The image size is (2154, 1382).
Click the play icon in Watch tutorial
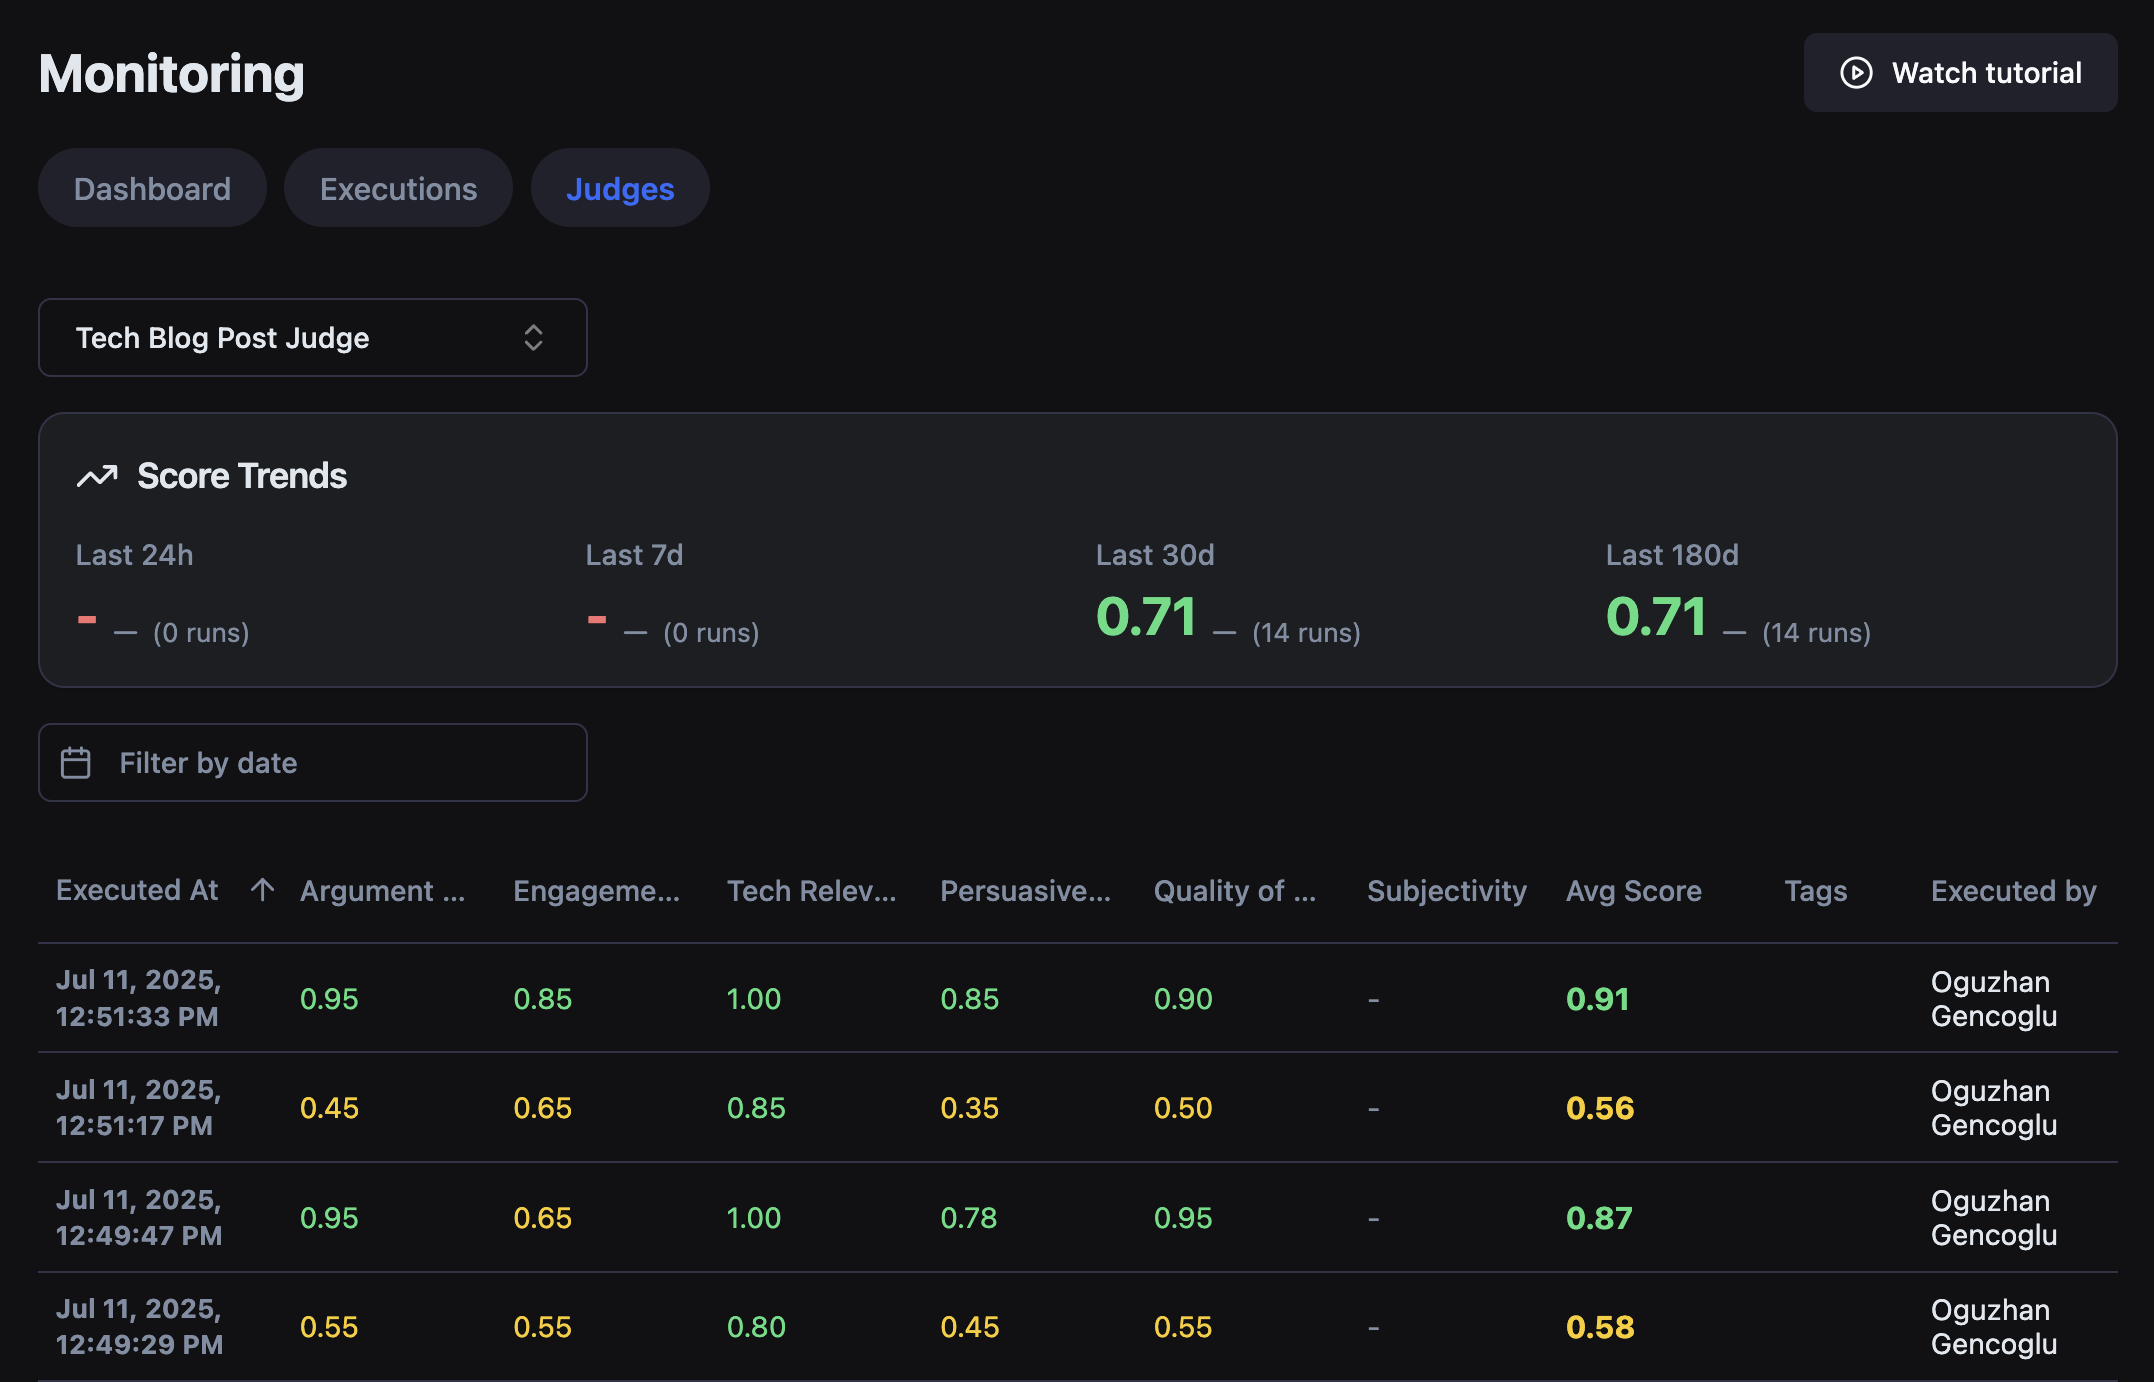pyautogui.click(x=1856, y=73)
